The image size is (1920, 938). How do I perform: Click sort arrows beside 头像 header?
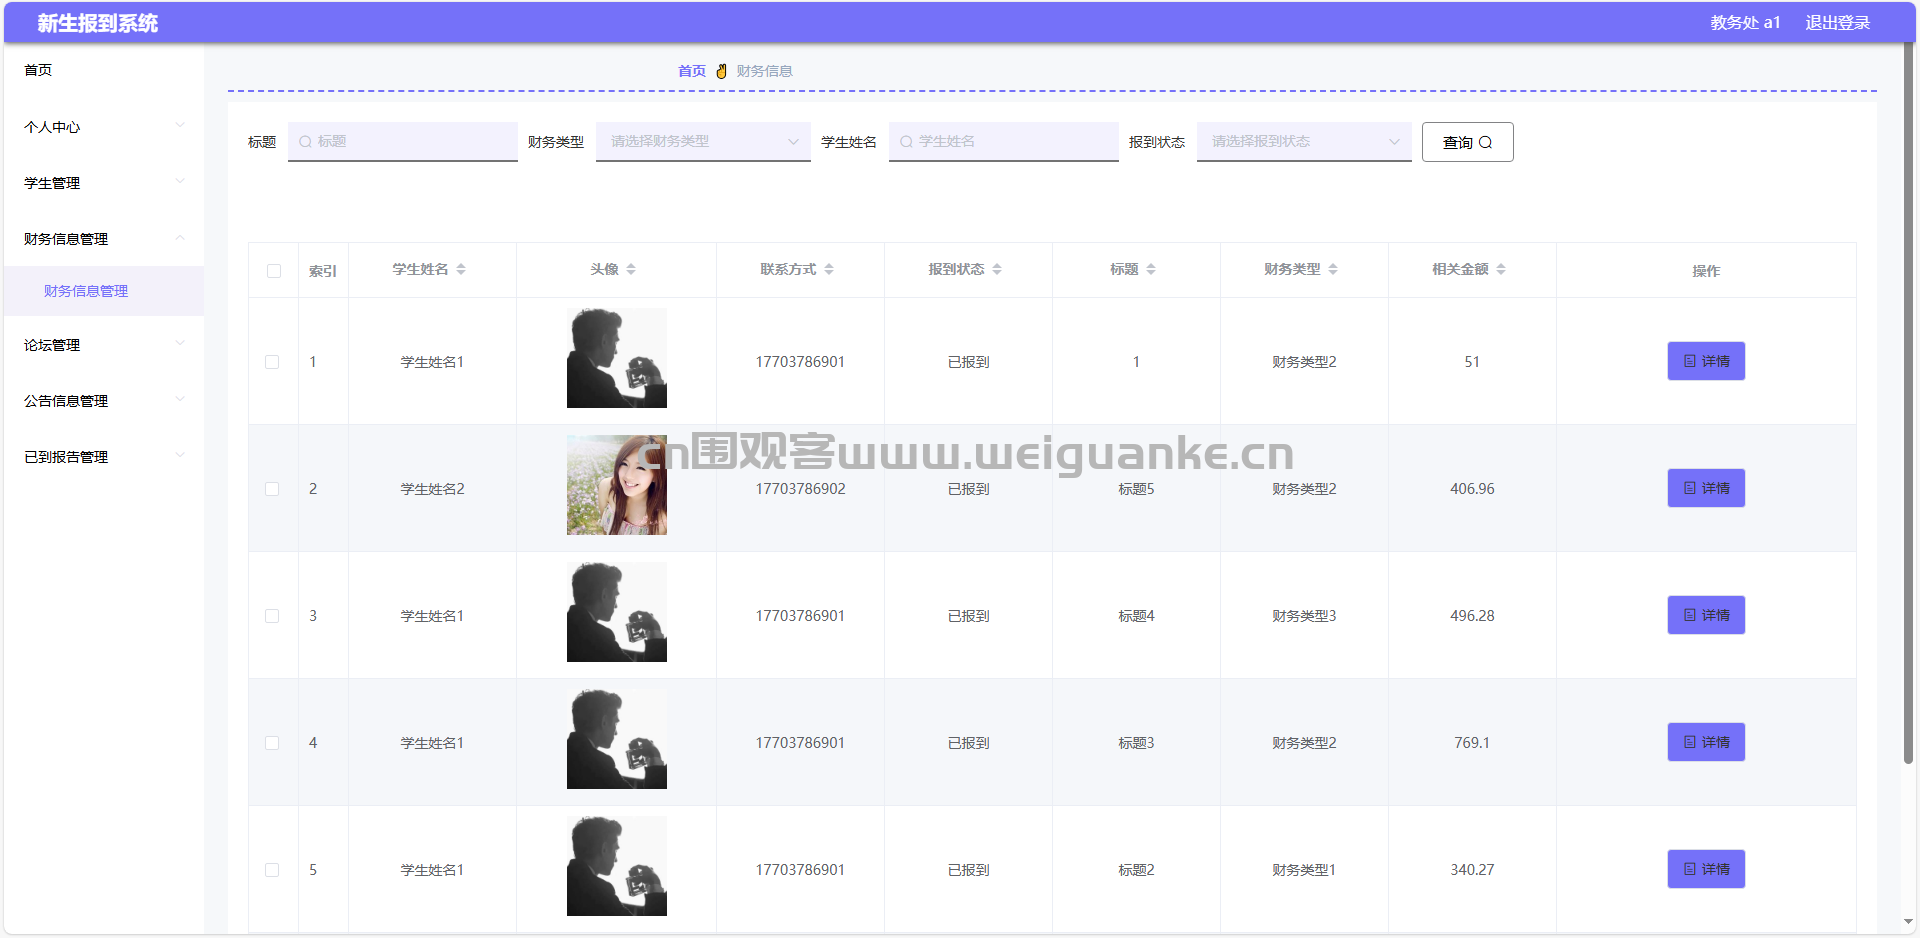631,270
